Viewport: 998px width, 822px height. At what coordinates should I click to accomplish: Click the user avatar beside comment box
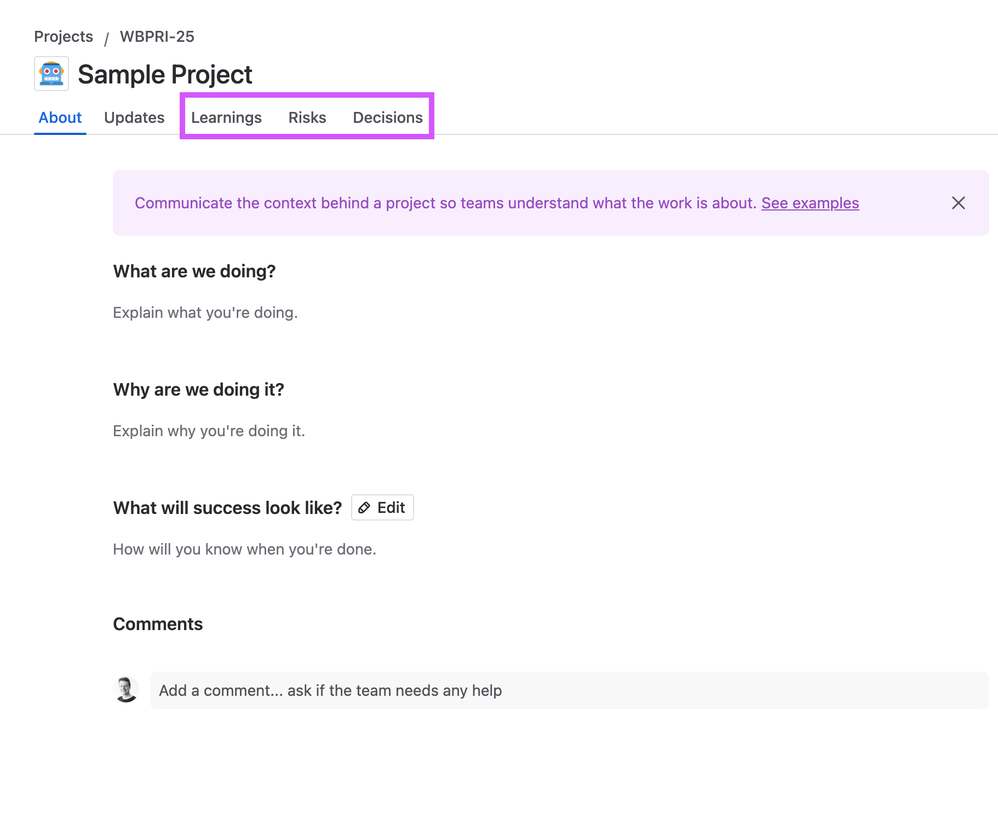[126, 690]
